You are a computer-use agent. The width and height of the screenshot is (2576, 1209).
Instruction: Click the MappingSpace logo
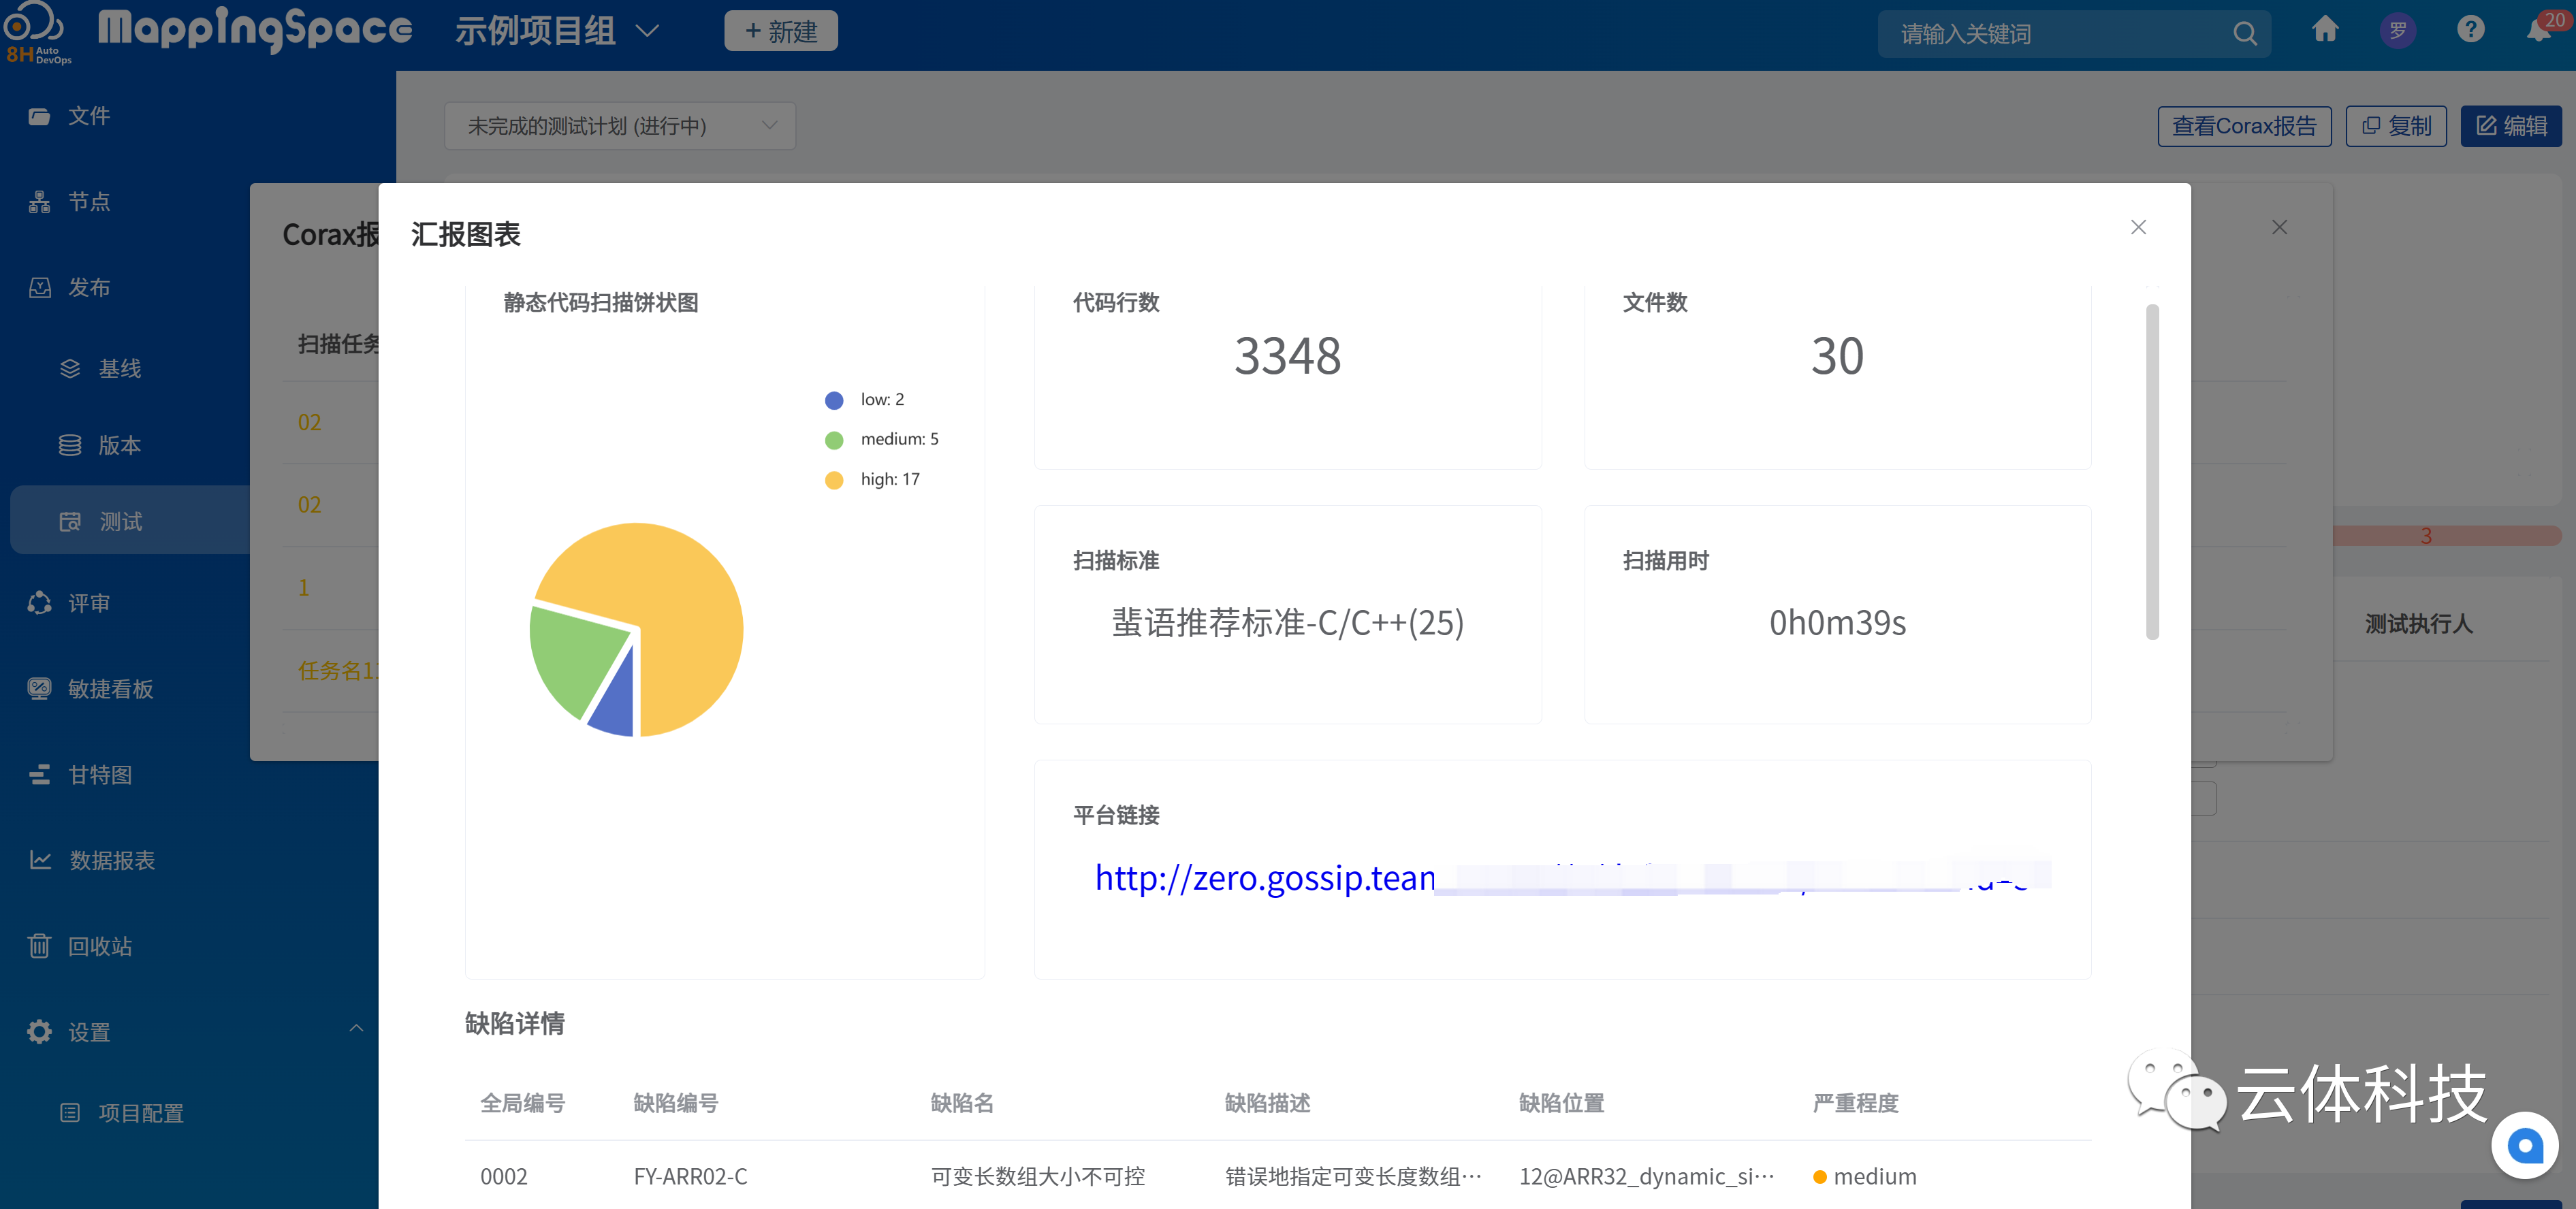point(255,30)
